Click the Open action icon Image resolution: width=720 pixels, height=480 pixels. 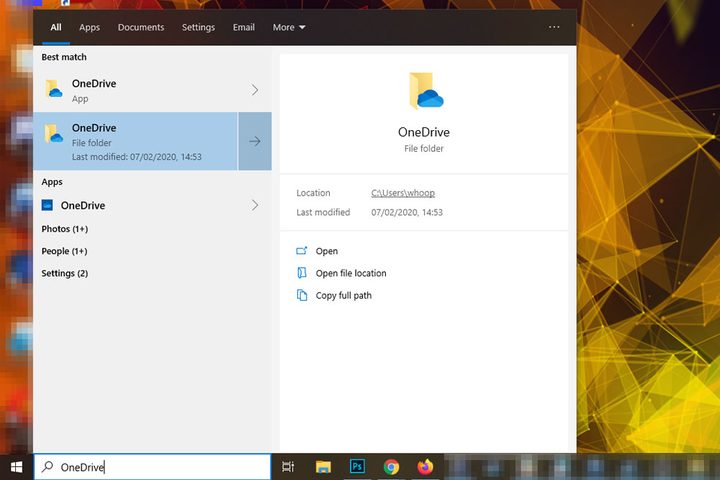pos(302,251)
